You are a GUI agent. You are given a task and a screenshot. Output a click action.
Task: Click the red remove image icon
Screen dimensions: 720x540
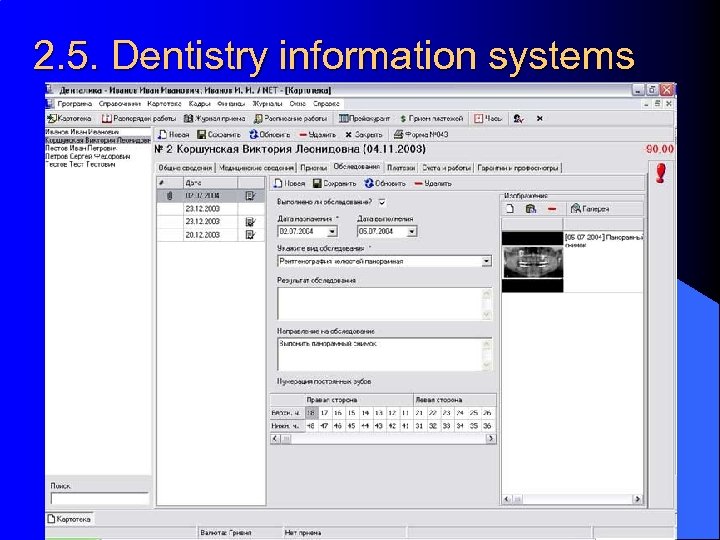coord(551,209)
